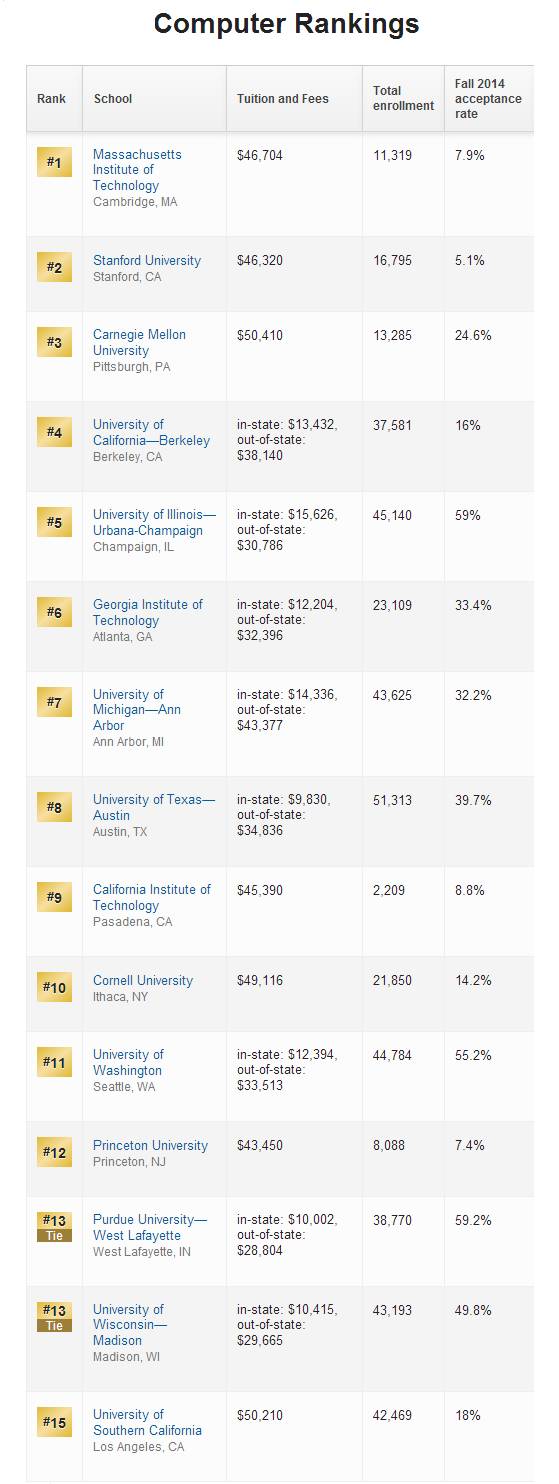
Task: Click the #2 gold rank badge
Action: [x=54, y=267]
